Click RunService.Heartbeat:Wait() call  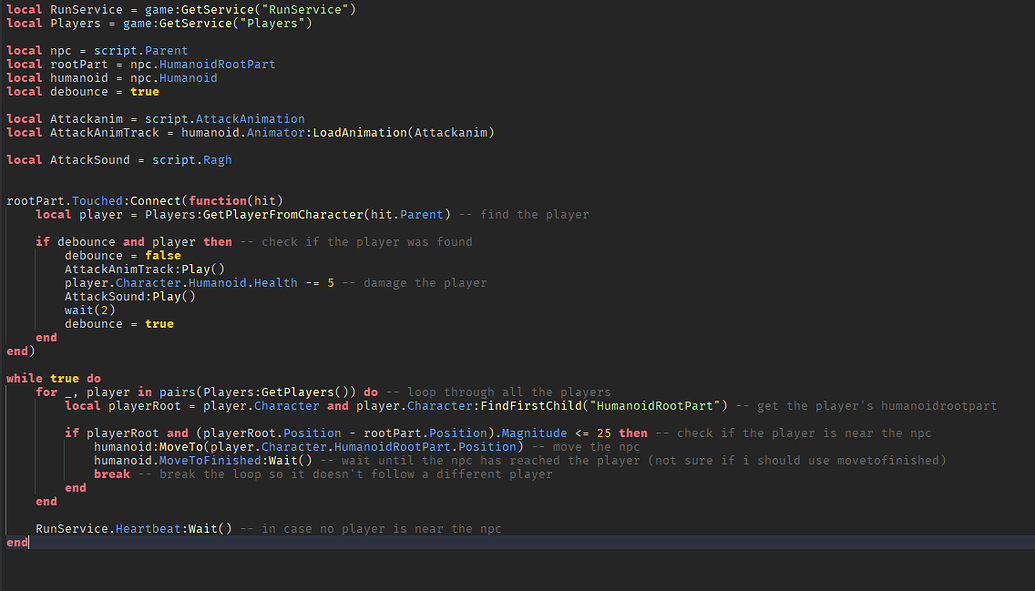134,529
